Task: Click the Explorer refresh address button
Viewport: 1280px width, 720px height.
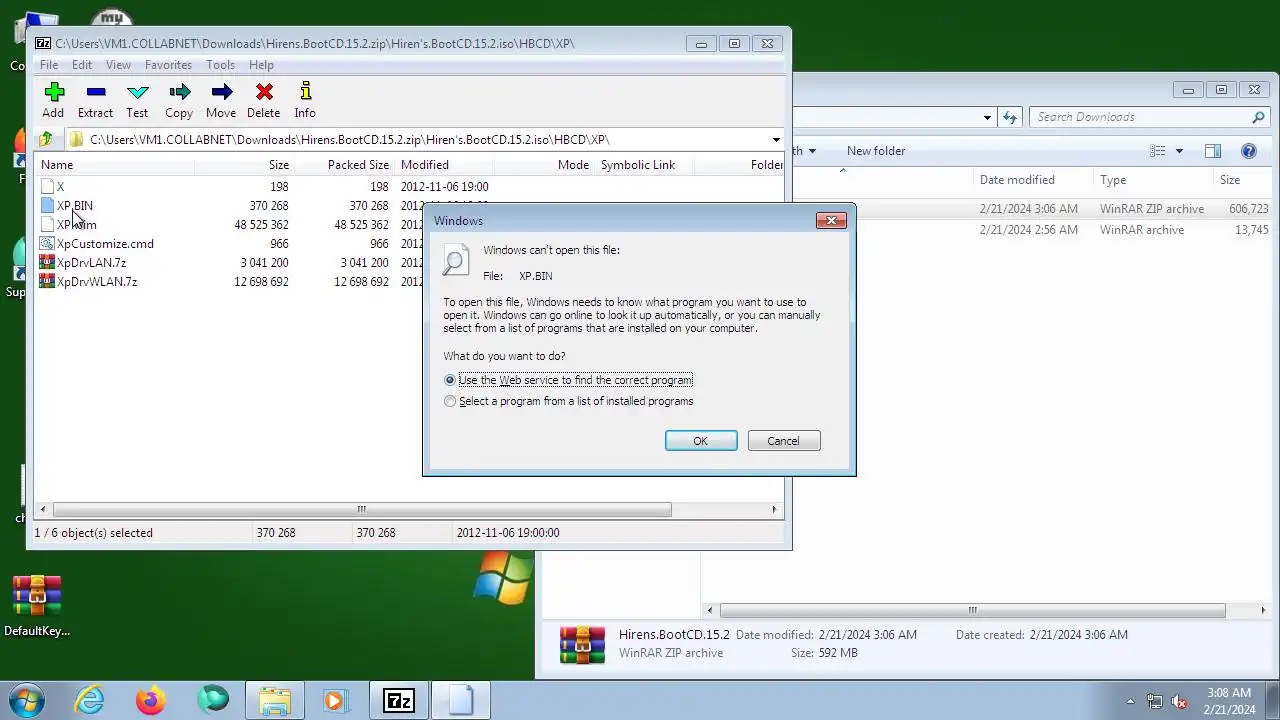Action: pos(1010,117)
